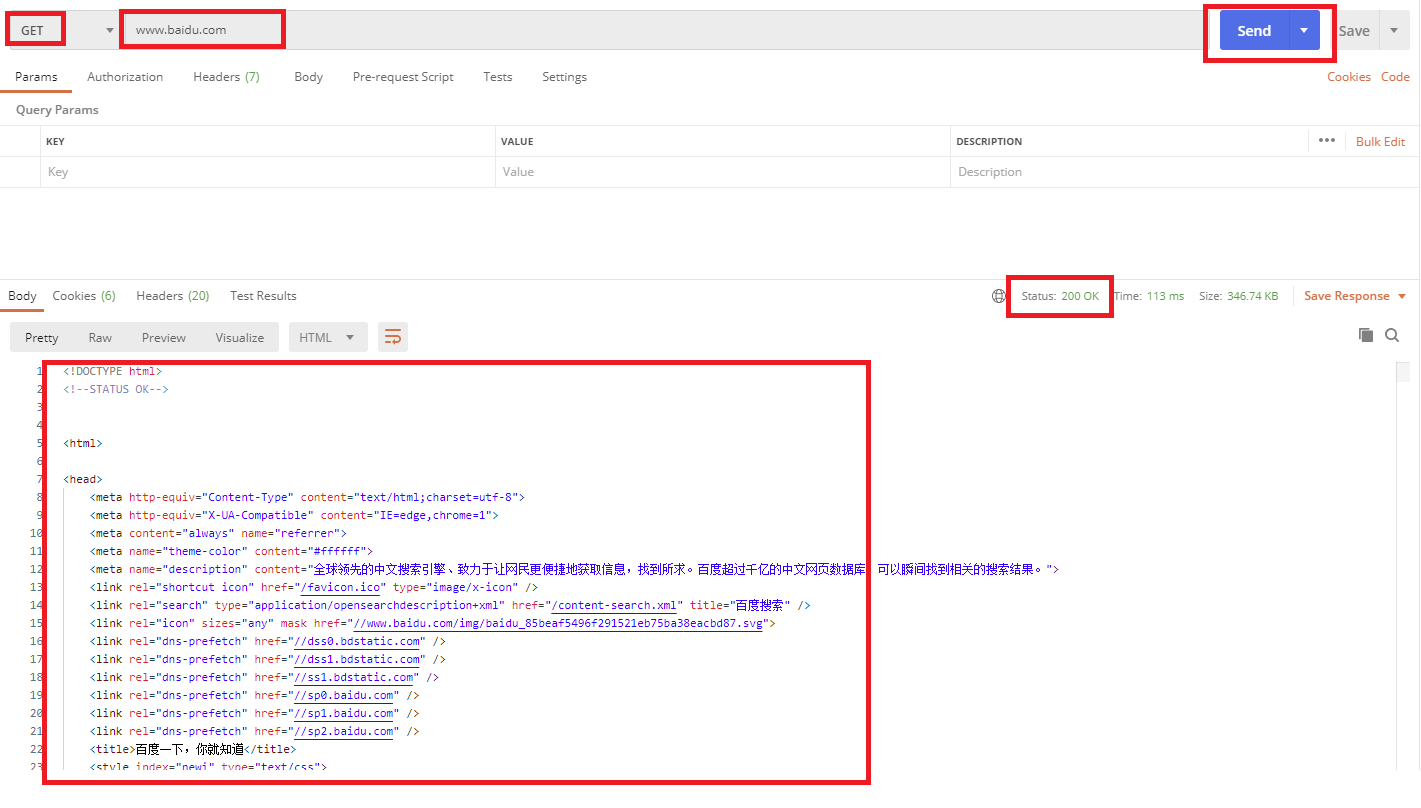Open the Tests tab
This screenshot has height=808, width=1421.
click(497, 77)
